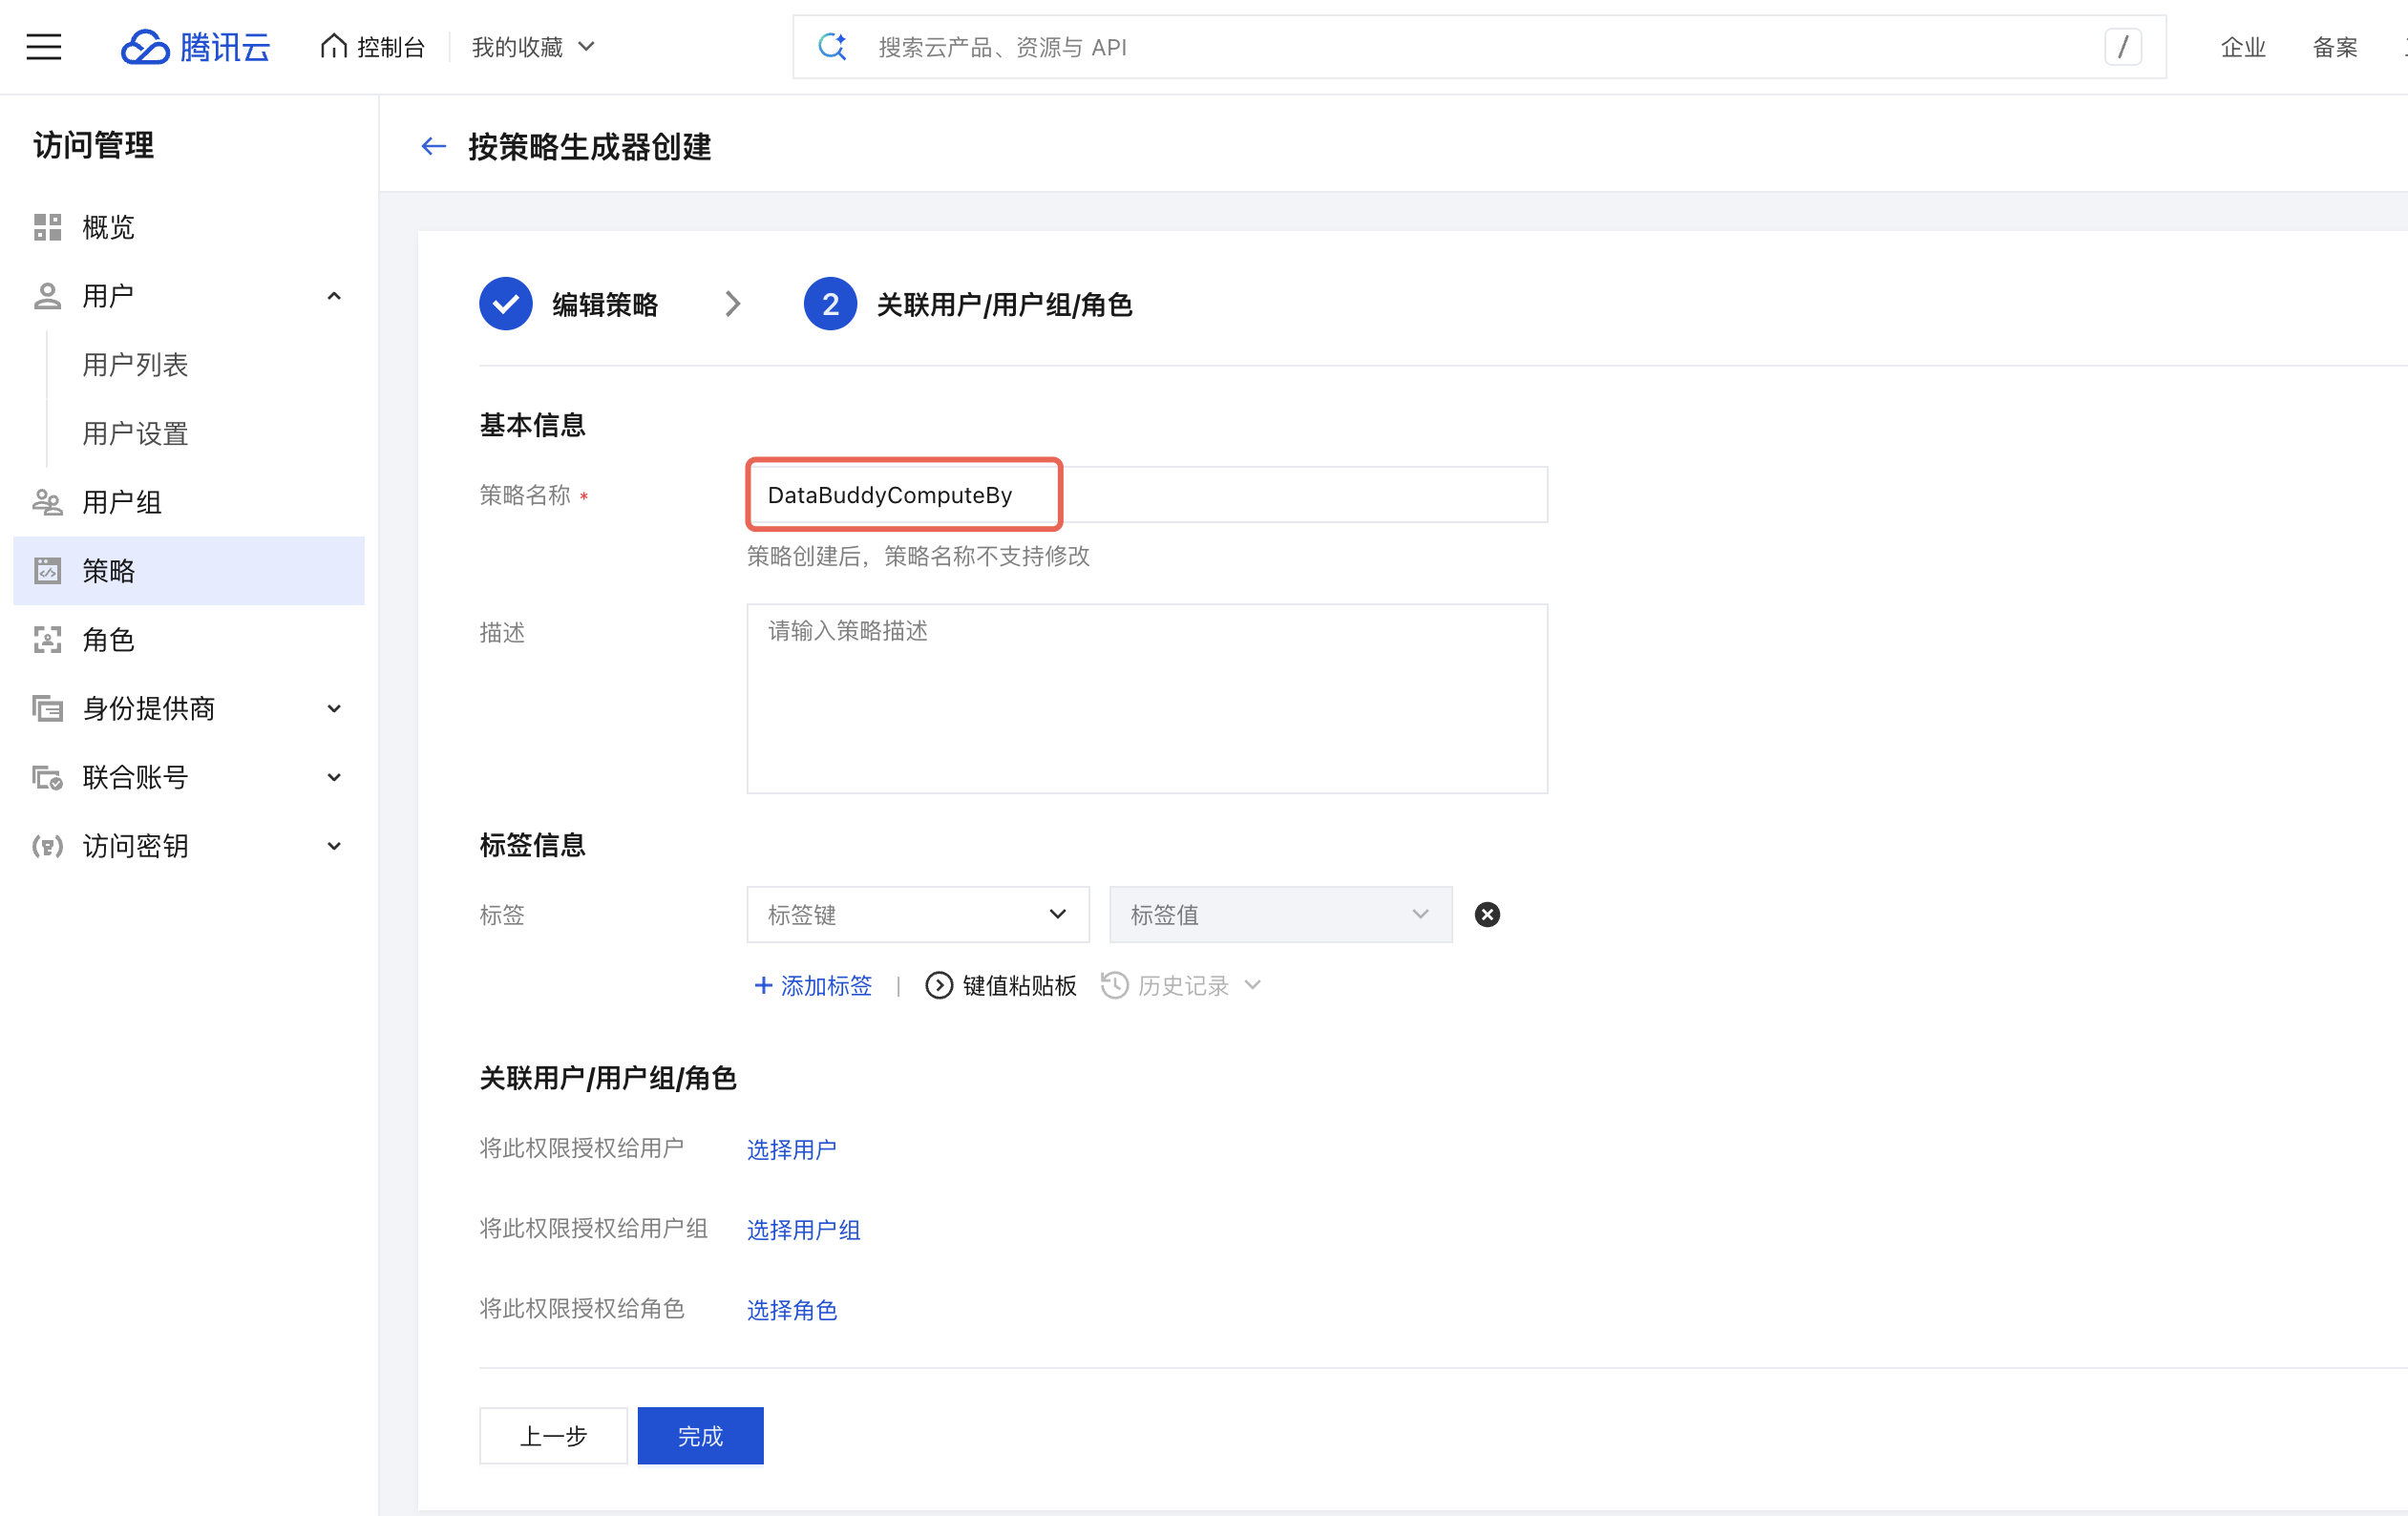This screenshot has width=2408, height=1516.
Task: Click the 策略 policy icon
Action: [x=48, y=571]
